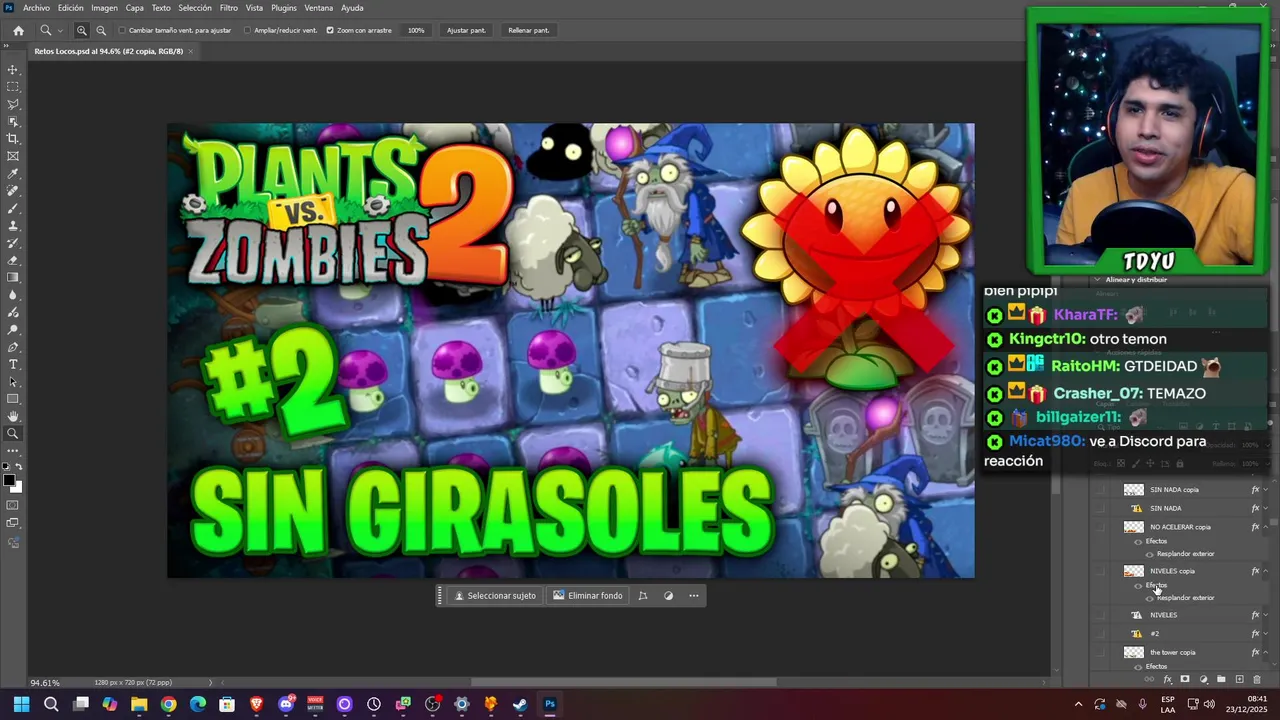Screen dimensions: 1280x720
Task: Expand effects of NIVELES layer
Action: (x=1266, y=615)
